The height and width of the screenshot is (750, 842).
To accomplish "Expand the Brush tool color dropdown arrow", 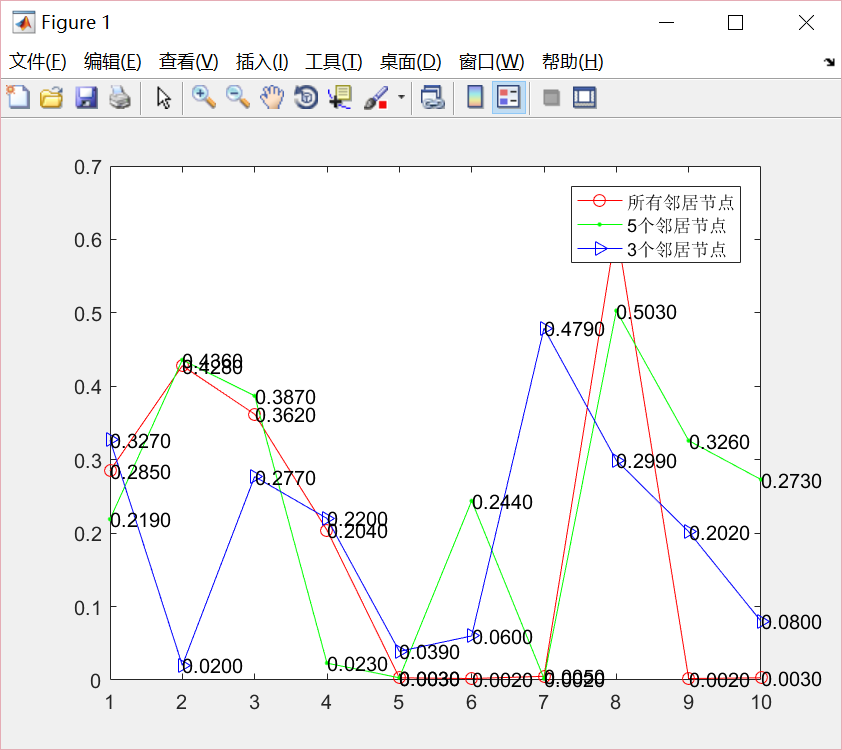I will click(401, 98).
